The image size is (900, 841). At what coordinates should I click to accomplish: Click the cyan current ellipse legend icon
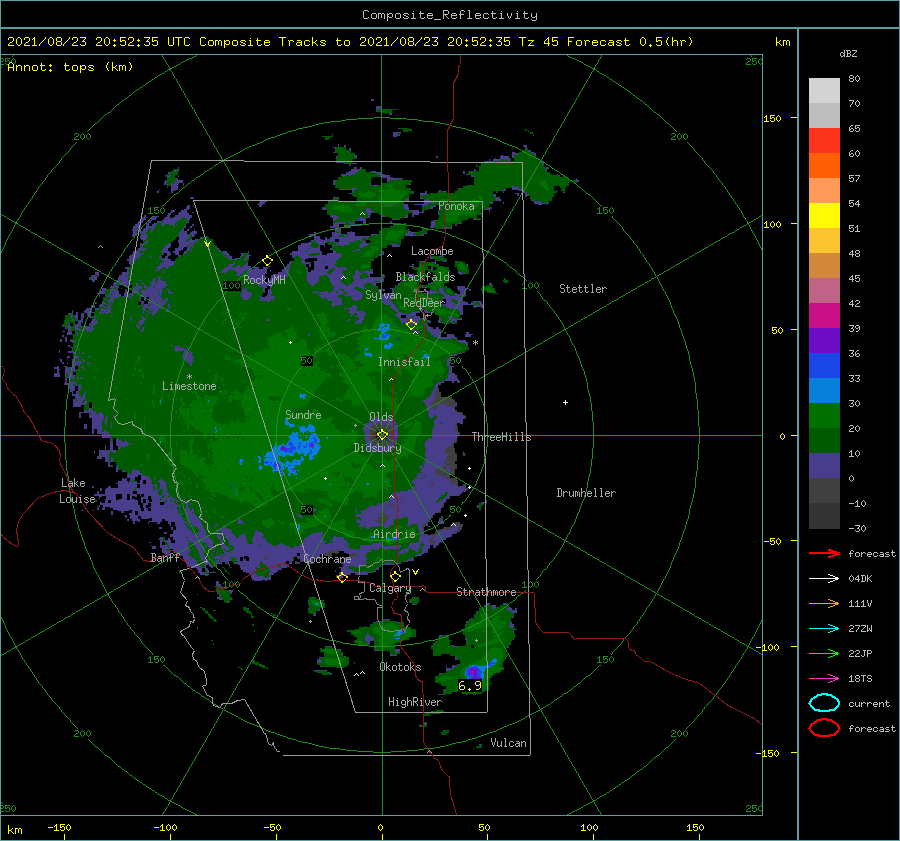coord(824,703)
